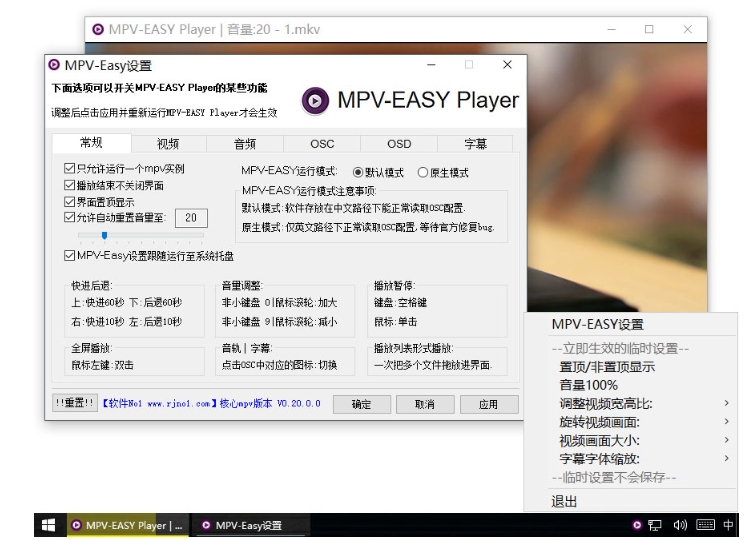Switch to the 音频 tab
Viewport: 745px width, 540px height.
(245, 144)
